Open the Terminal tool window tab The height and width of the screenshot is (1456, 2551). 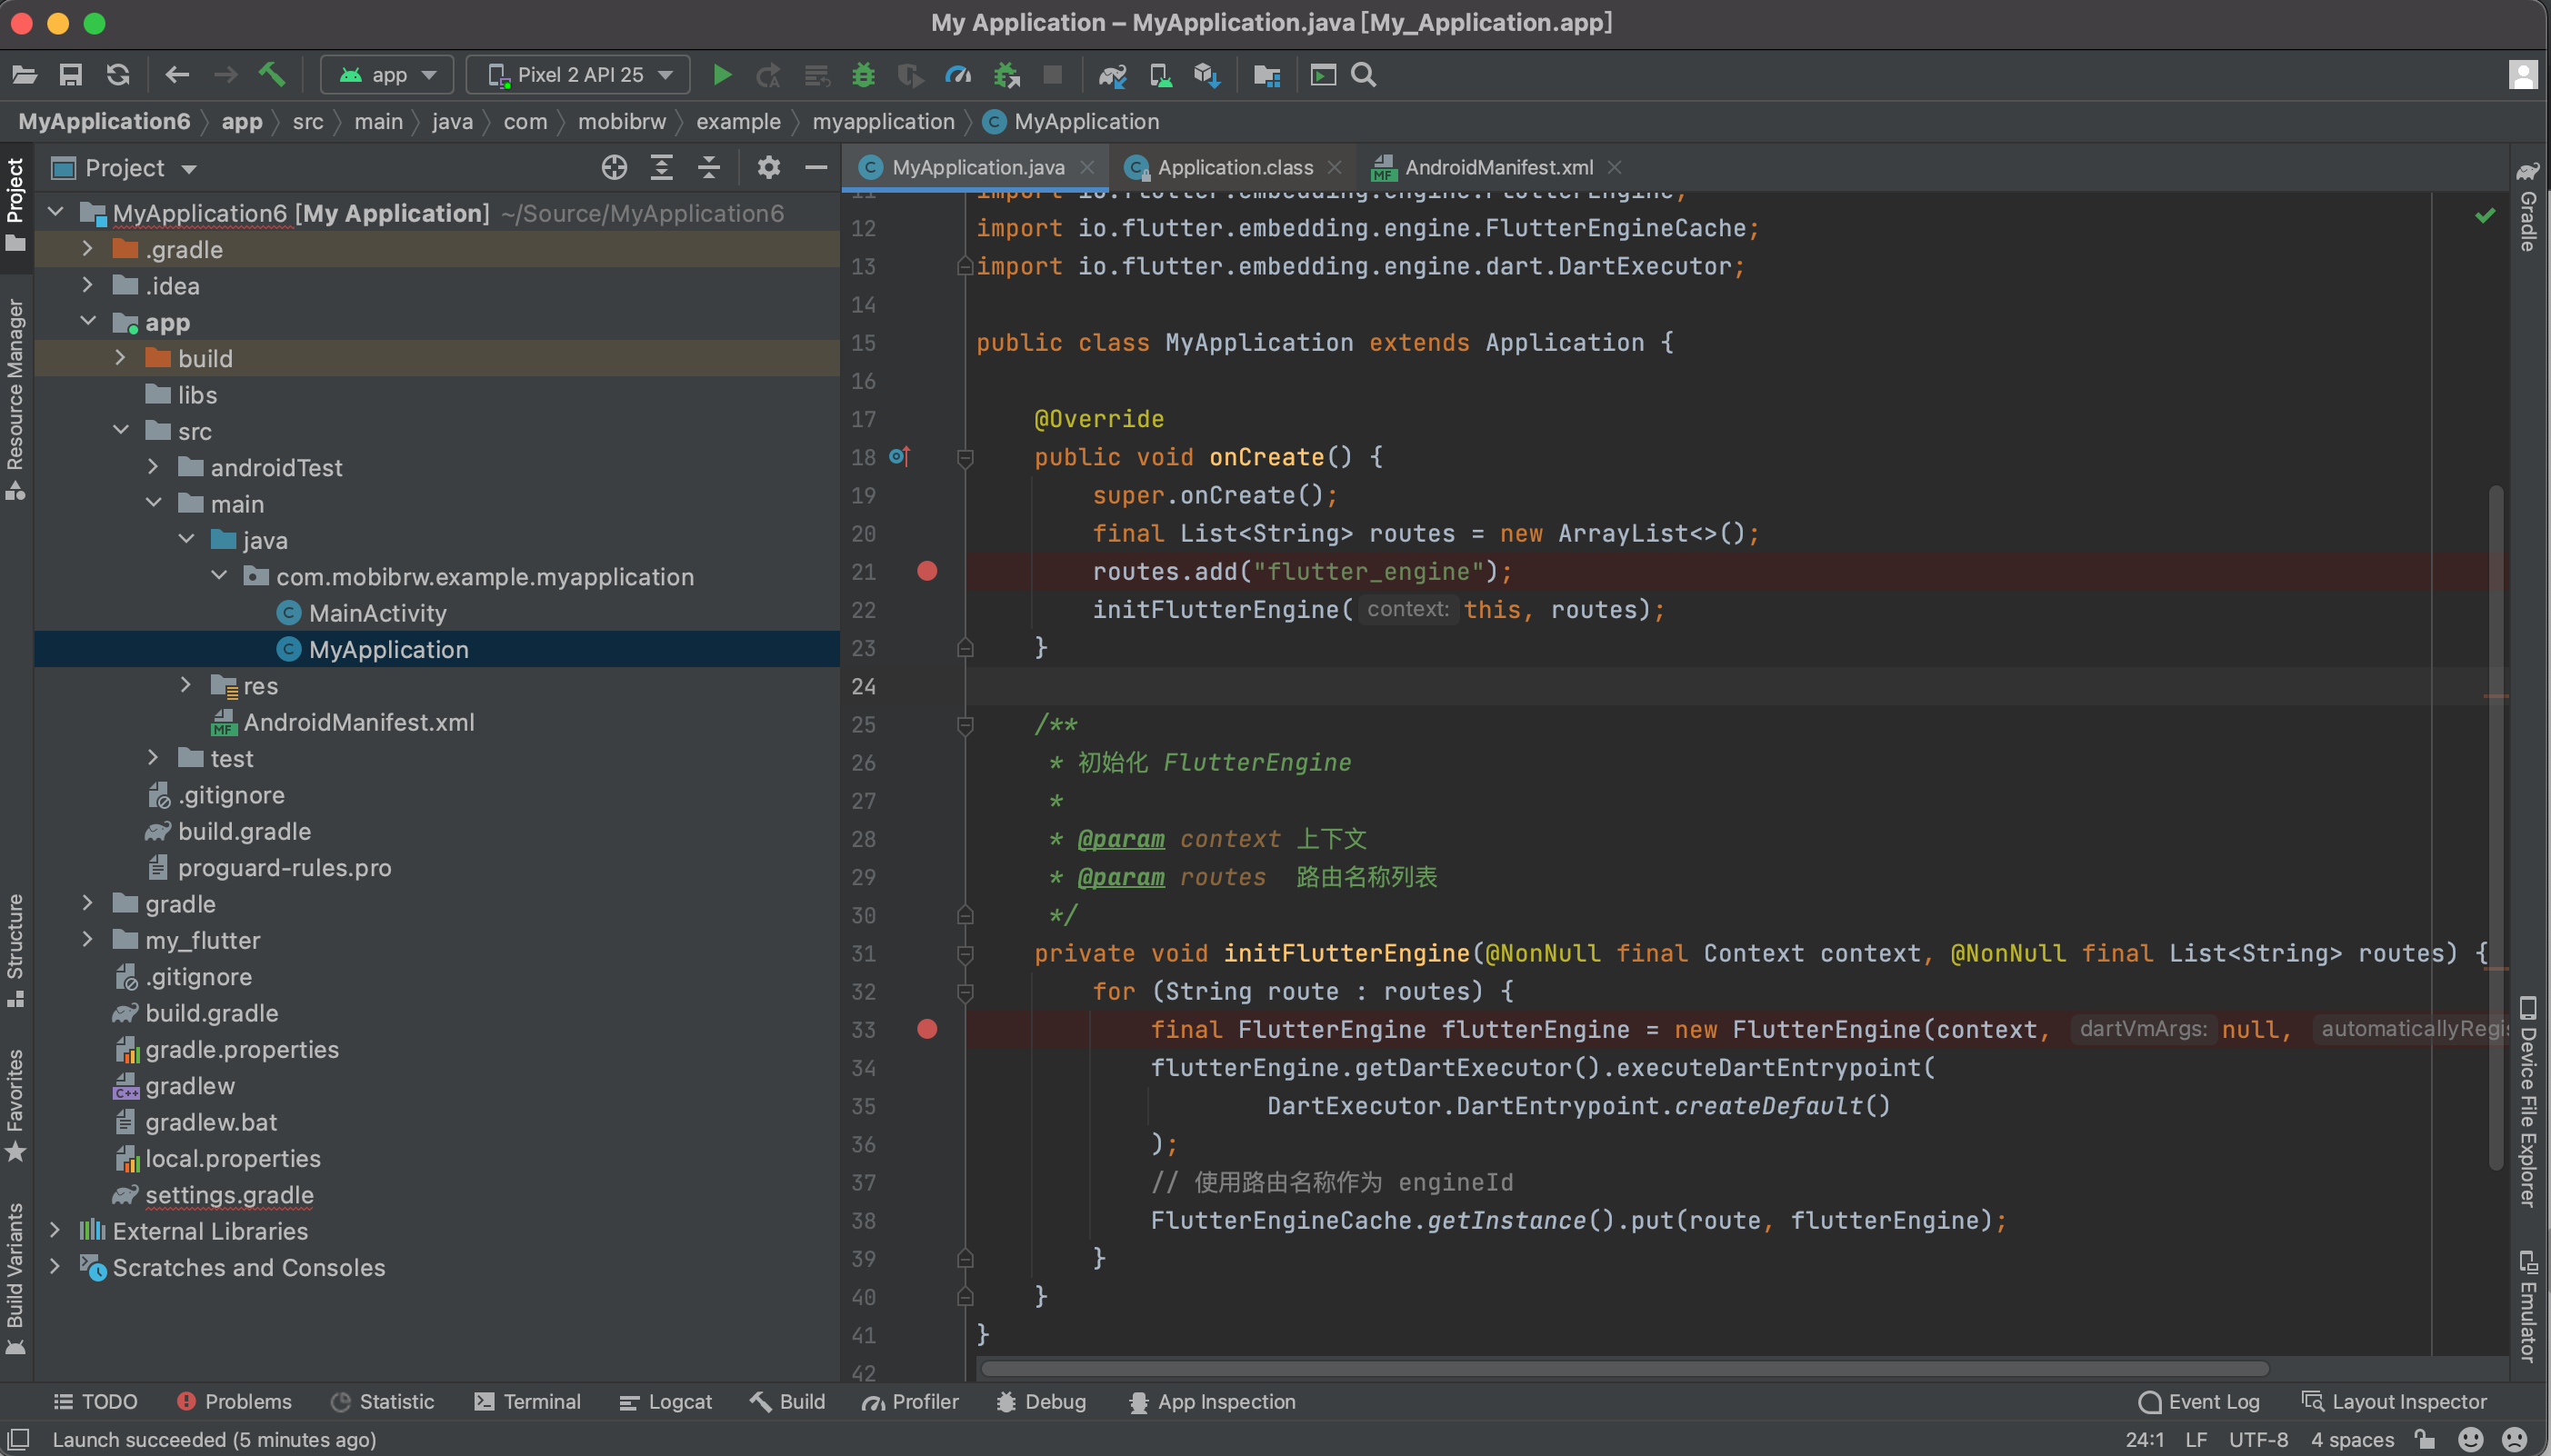(x=527, y=1402)
